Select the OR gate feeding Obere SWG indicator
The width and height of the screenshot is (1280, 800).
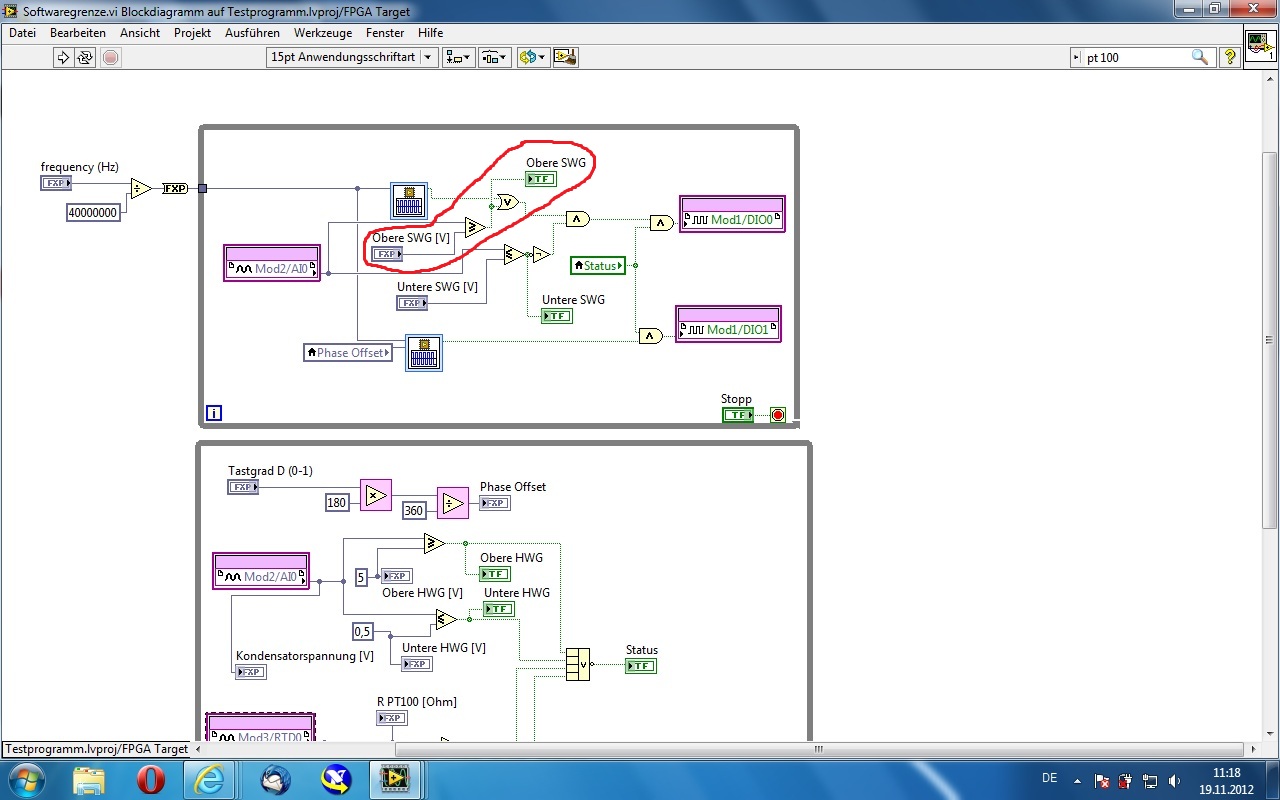tap(508, 203)
